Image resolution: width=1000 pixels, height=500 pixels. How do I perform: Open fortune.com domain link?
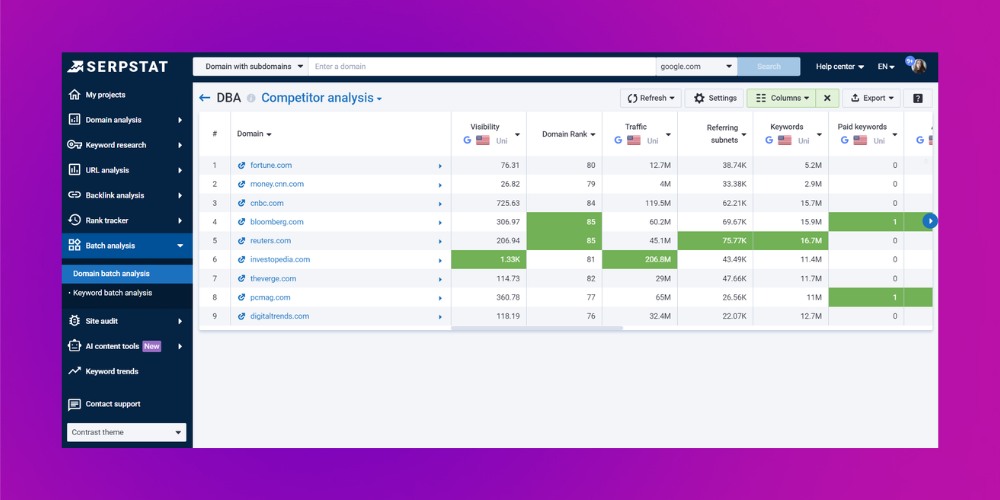(271, 165)
